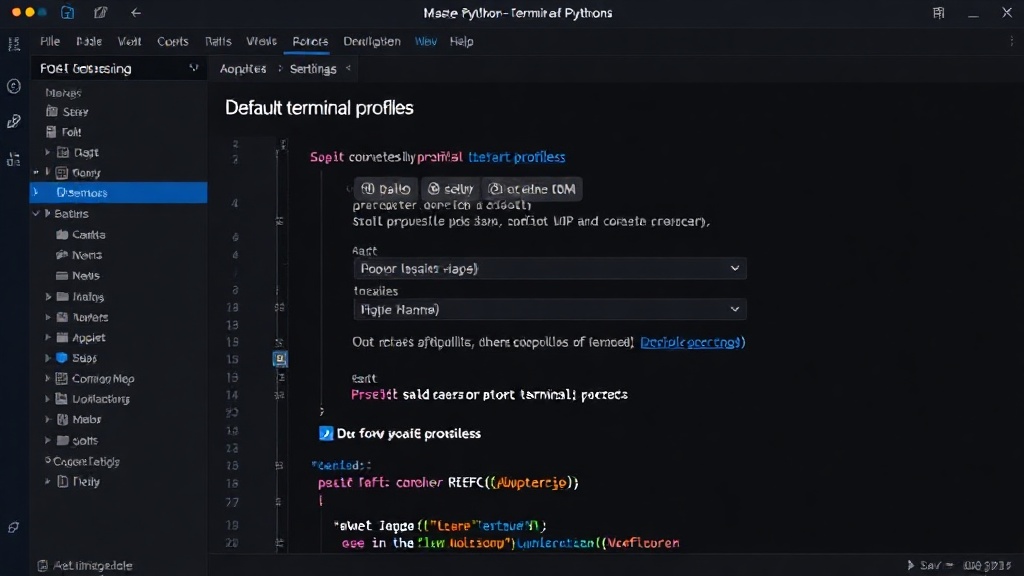1024x576 pixels.
Task: Click the layout icon at top right
Action: click(938, 12)
